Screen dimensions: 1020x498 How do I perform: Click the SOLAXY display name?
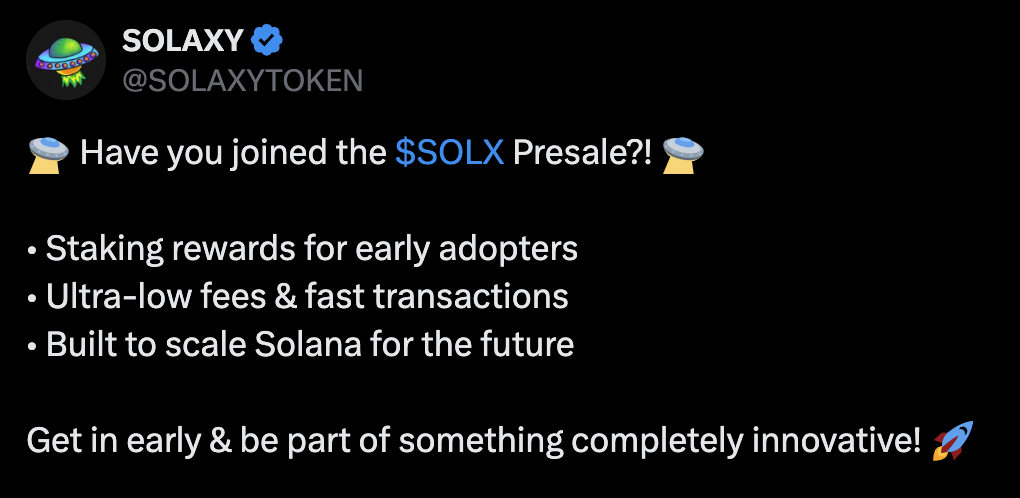(181, 41)
